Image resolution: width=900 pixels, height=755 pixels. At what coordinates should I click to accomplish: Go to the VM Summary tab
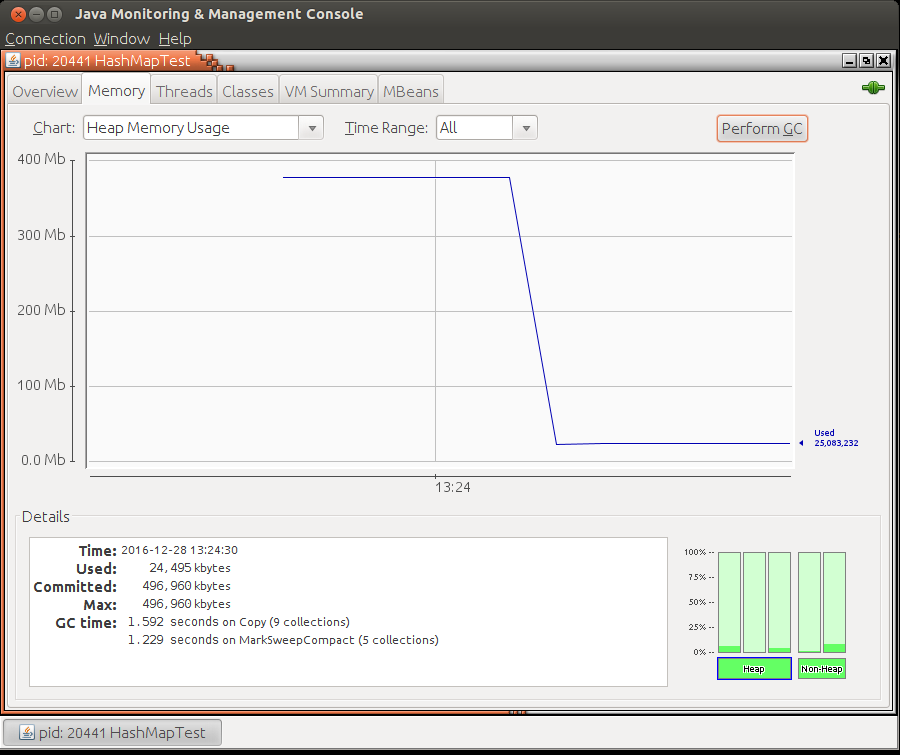(328, 91)
